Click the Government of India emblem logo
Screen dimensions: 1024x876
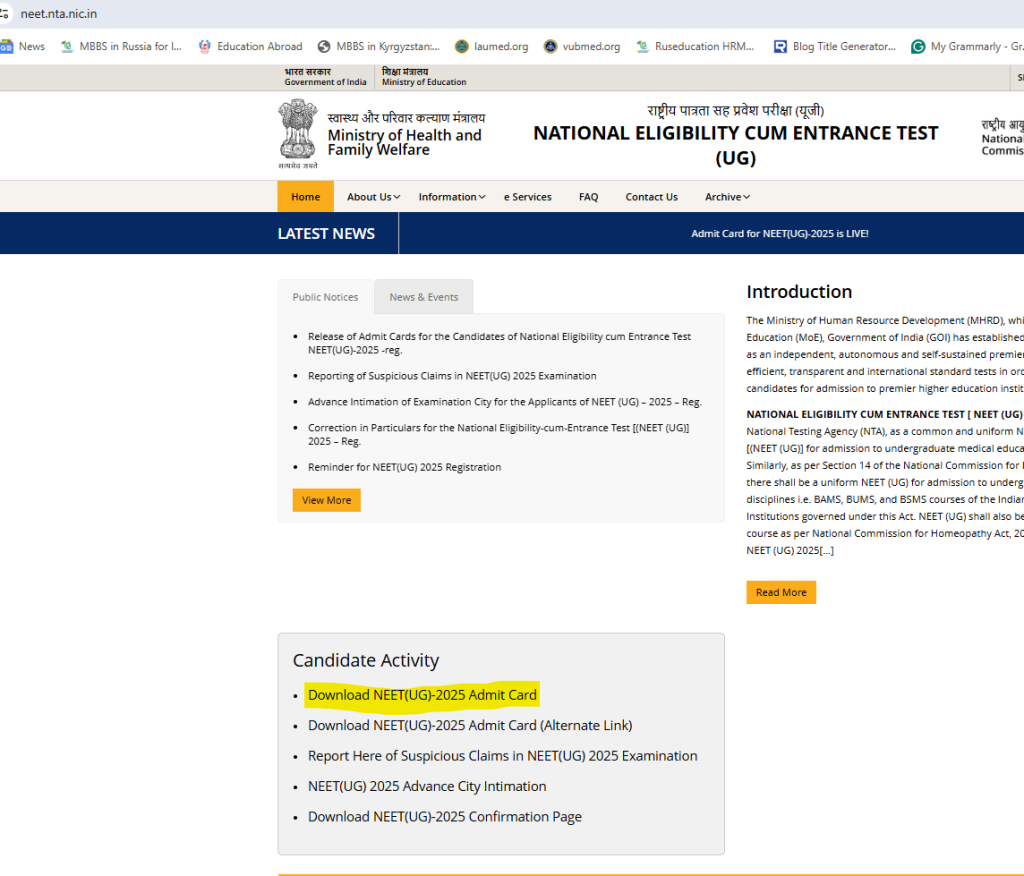coord(298,134)
